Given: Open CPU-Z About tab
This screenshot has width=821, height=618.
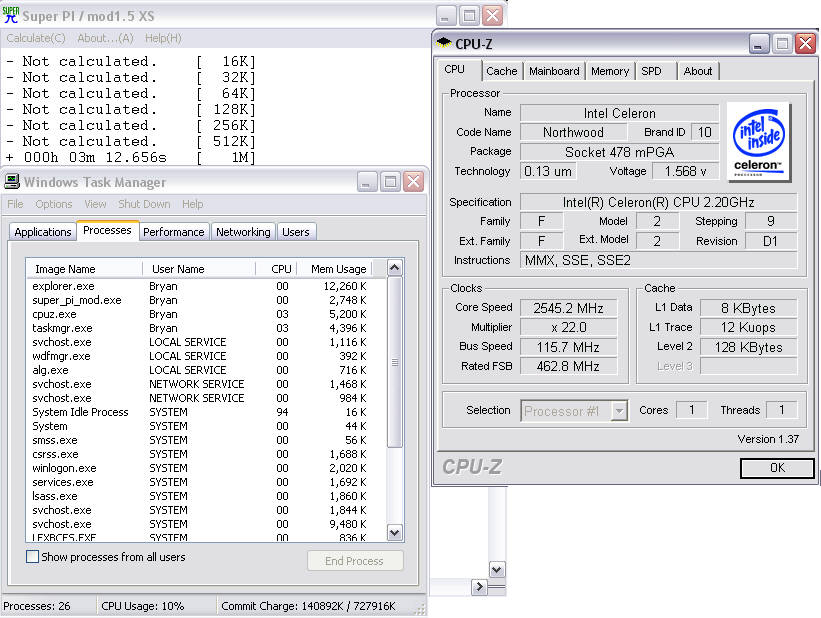Looking at the screenshot, I should coord(698,71).
